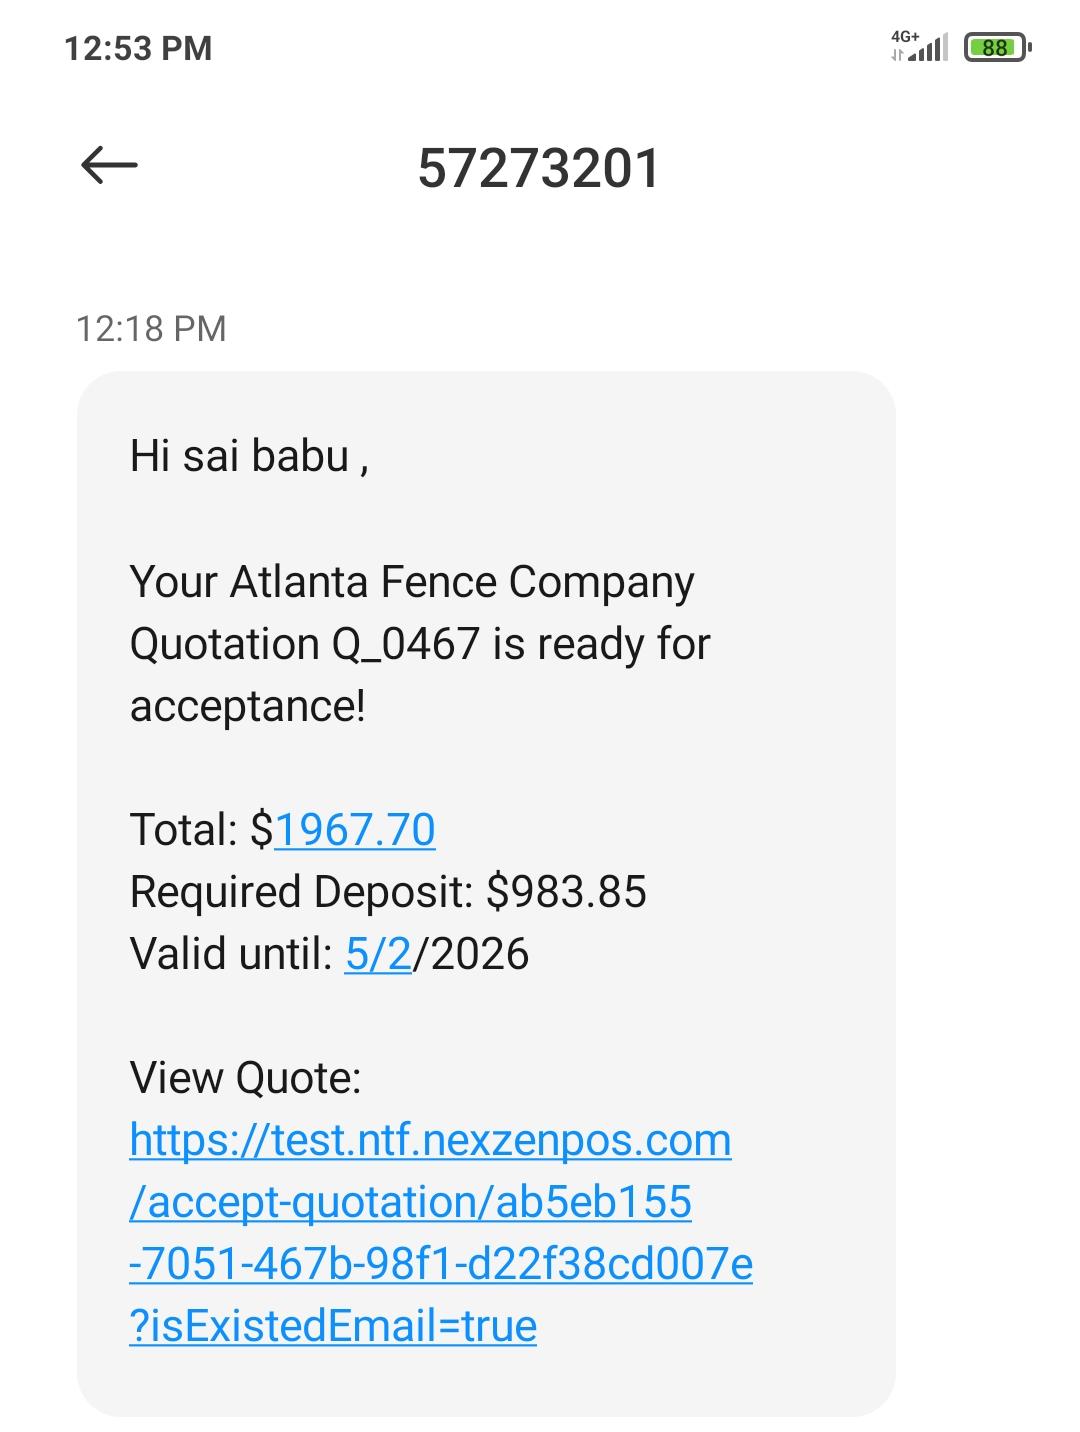
Task: Tap the "acceptance!" text line
Action: click(248, 706)
